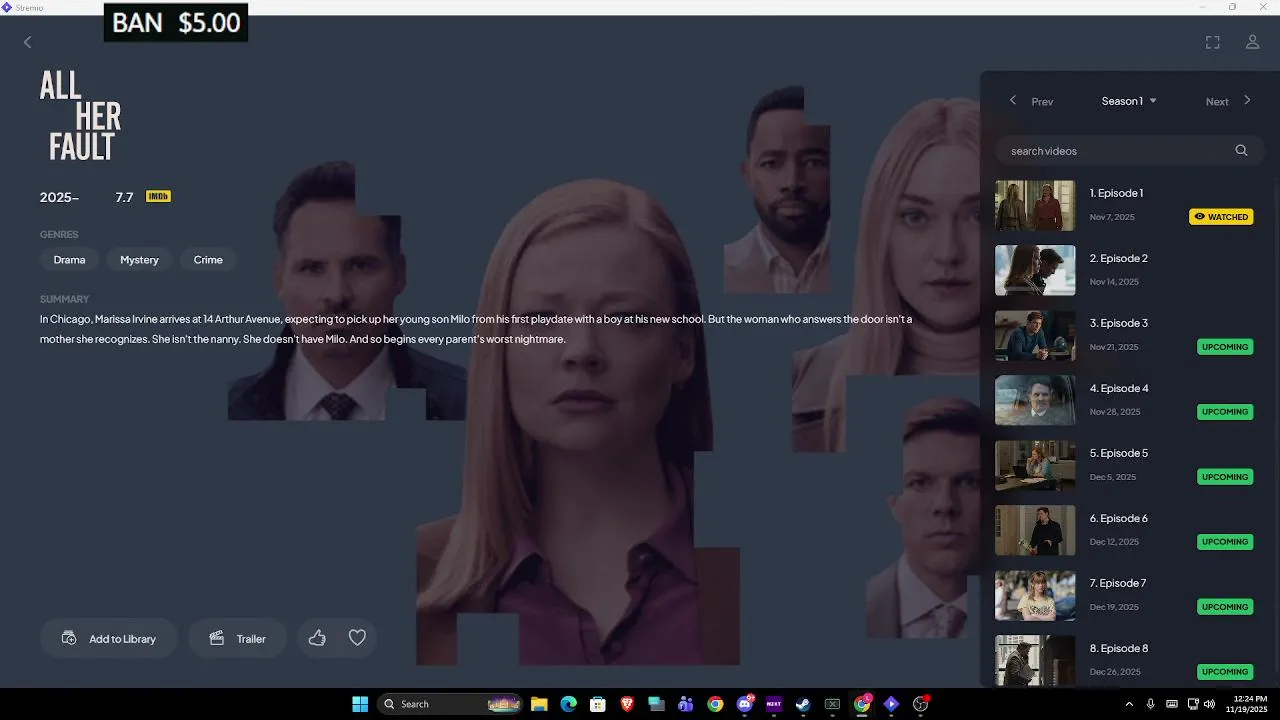Click the microphone tray icon

(1151, 704)
